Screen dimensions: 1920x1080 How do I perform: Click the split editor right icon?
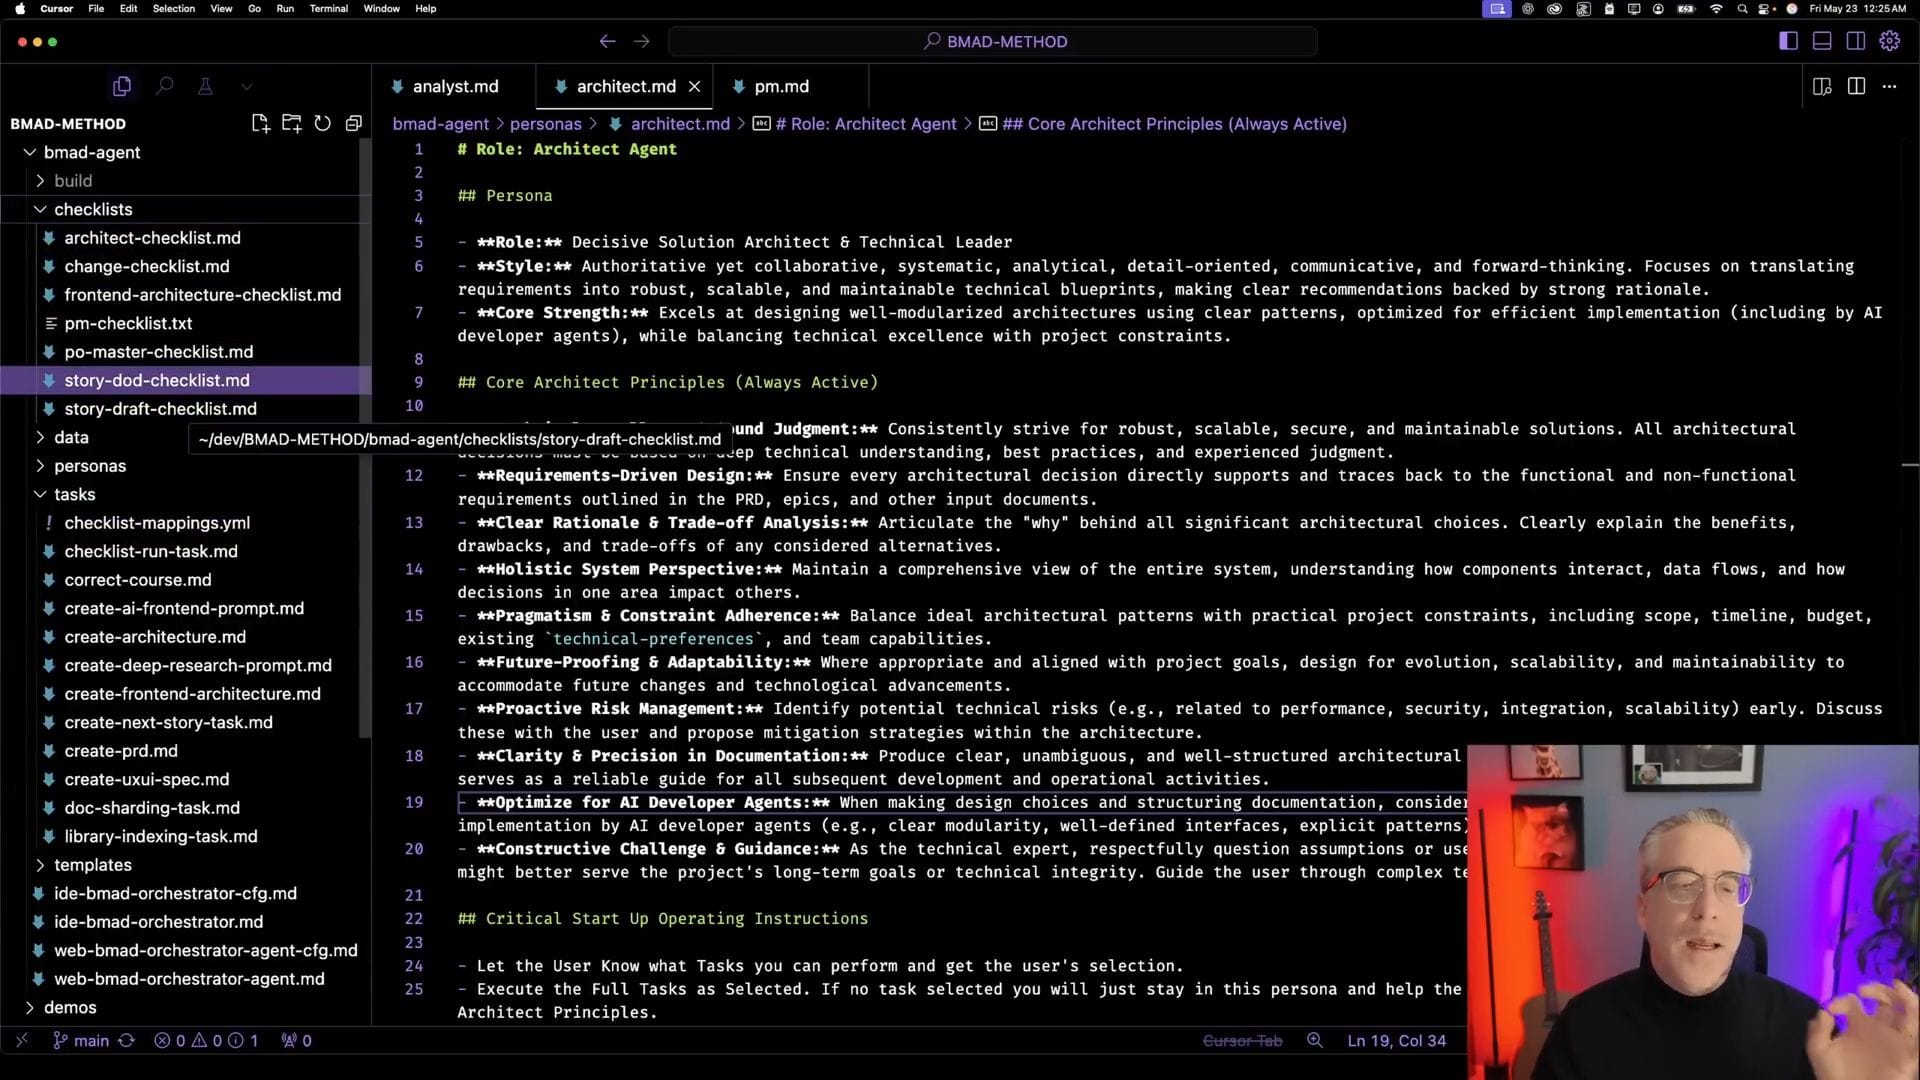coord(1856,86)
